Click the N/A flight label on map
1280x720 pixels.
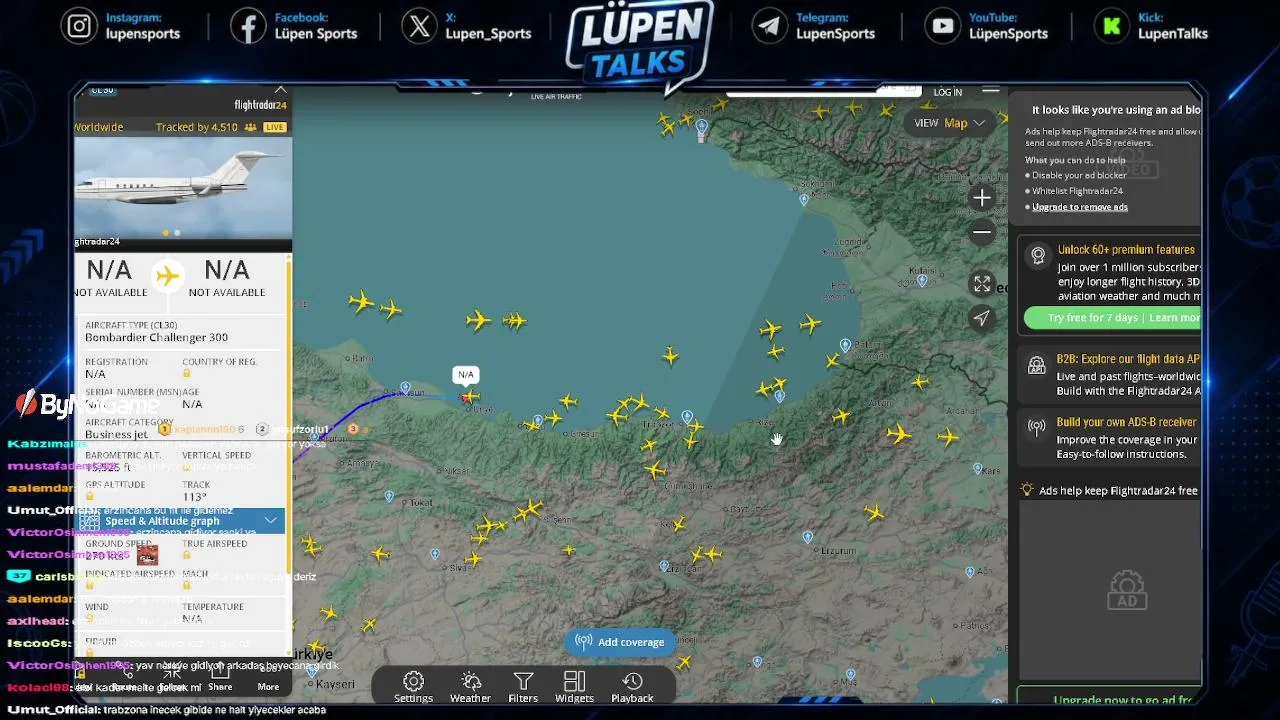[466, 375]
